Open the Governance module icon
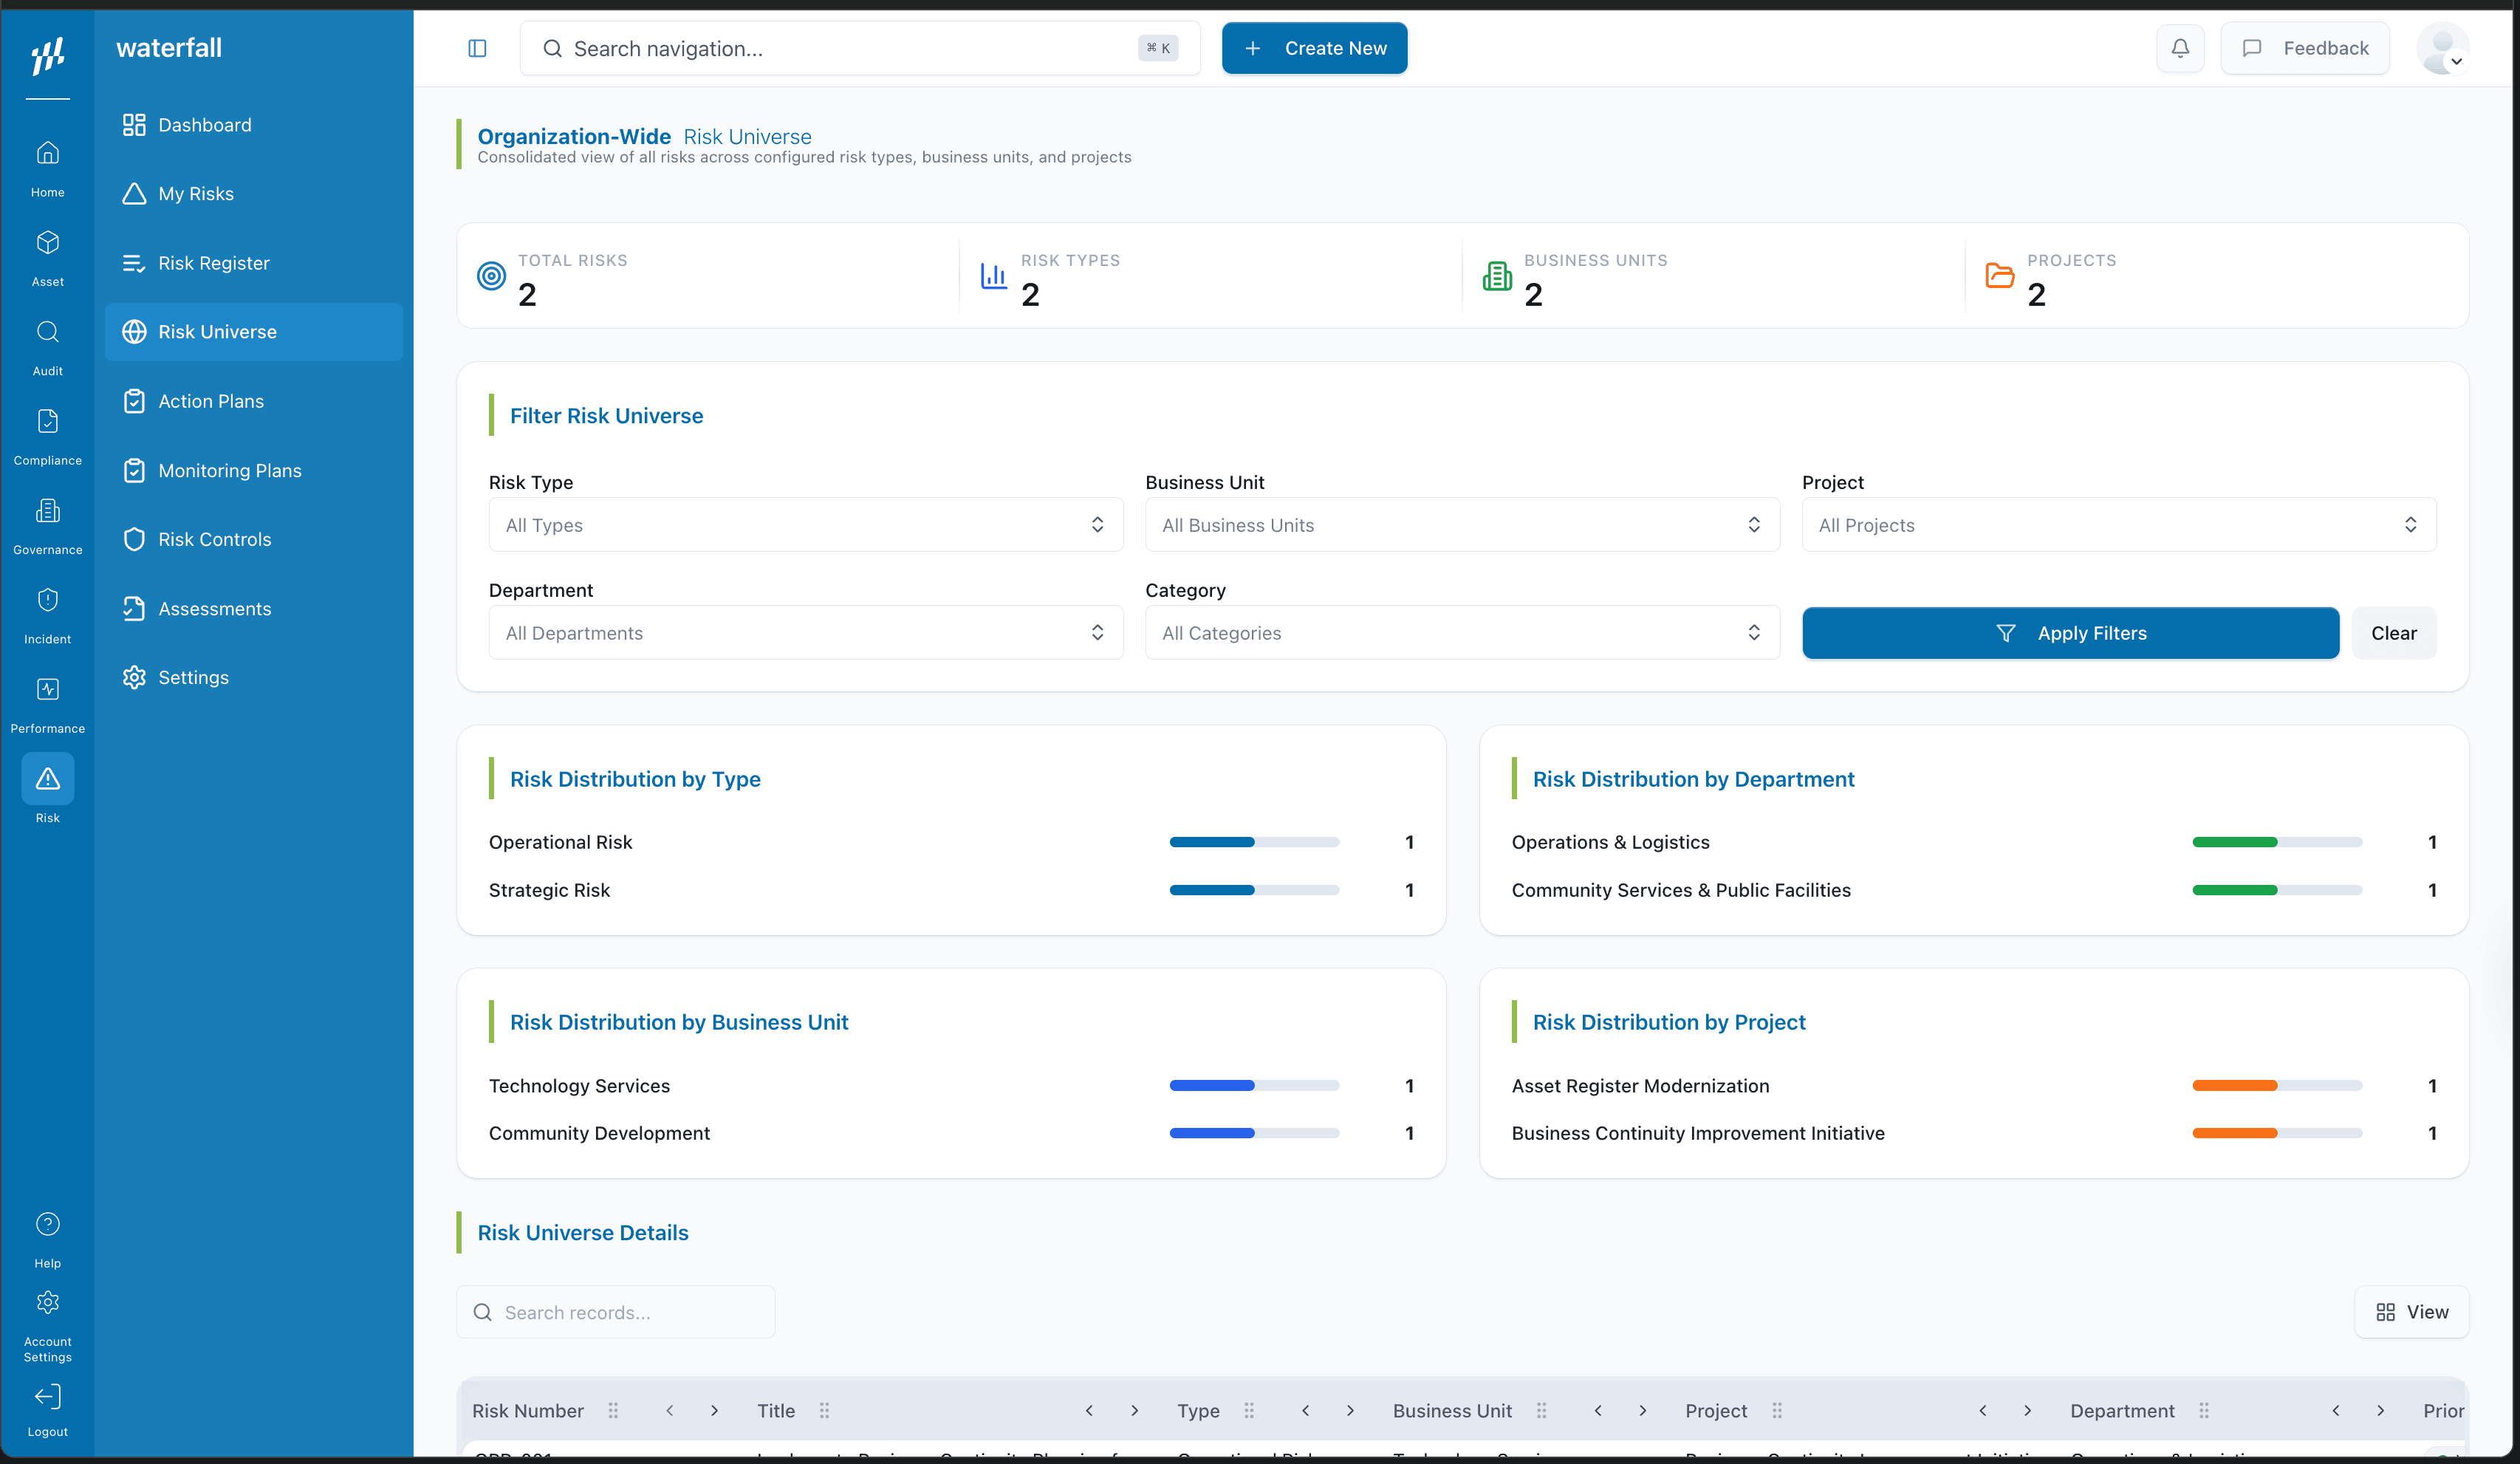Image resolution: width=2520 pixels, height=1464 pixels. click(47, 510)
